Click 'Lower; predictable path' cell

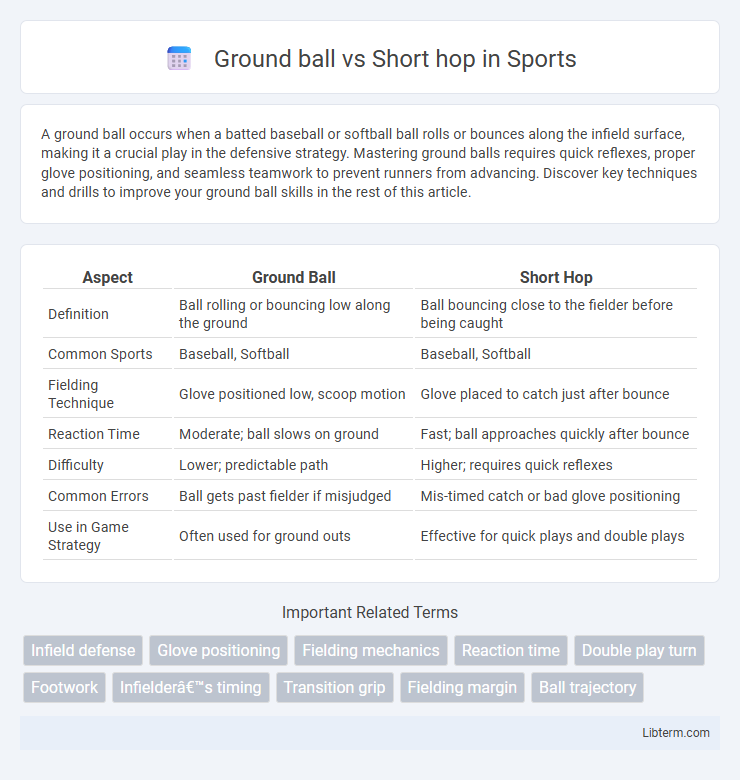pyautogui.click(x=293, y=465)
